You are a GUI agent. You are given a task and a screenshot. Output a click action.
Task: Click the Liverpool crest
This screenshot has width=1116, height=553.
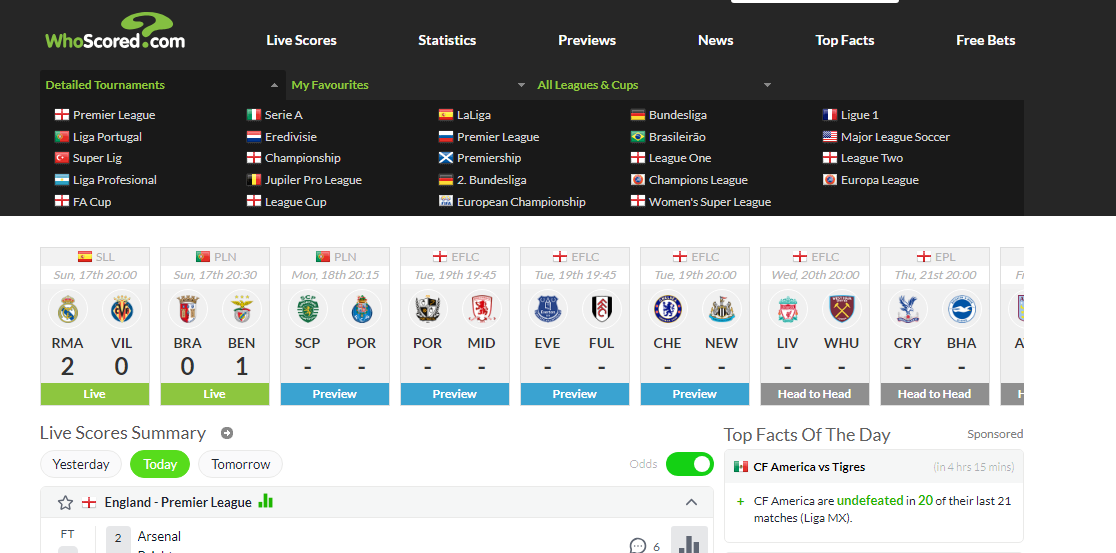click(x=787, y=310)
